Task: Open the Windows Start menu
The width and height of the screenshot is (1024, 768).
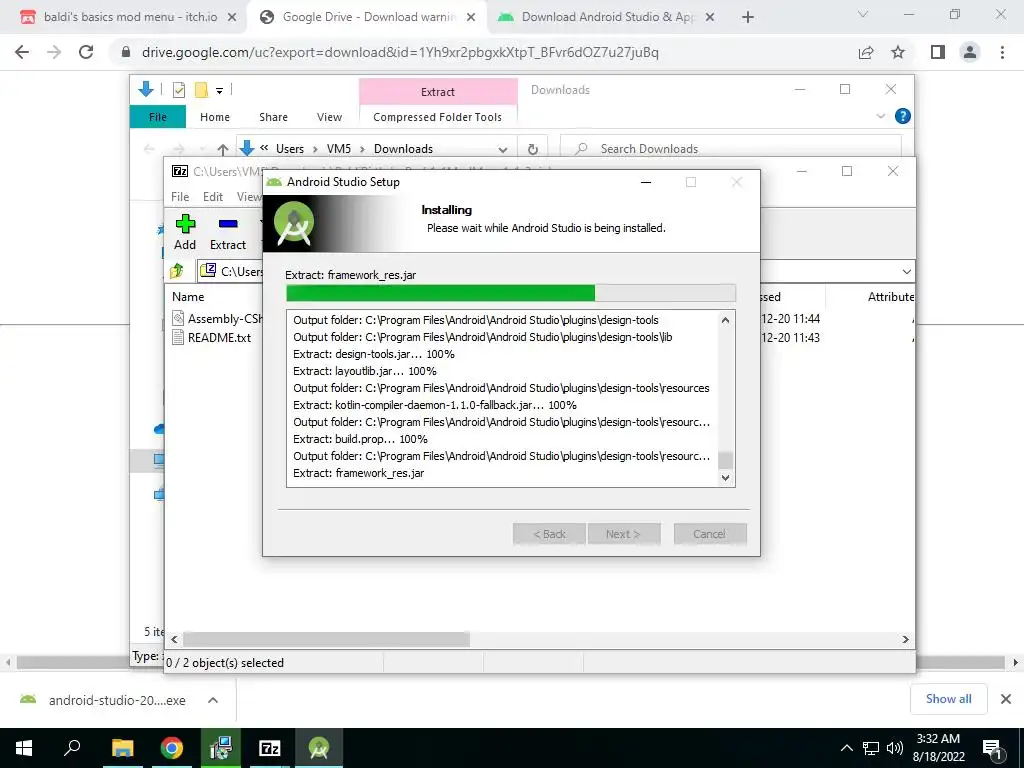Action: (x=24, y=748)
